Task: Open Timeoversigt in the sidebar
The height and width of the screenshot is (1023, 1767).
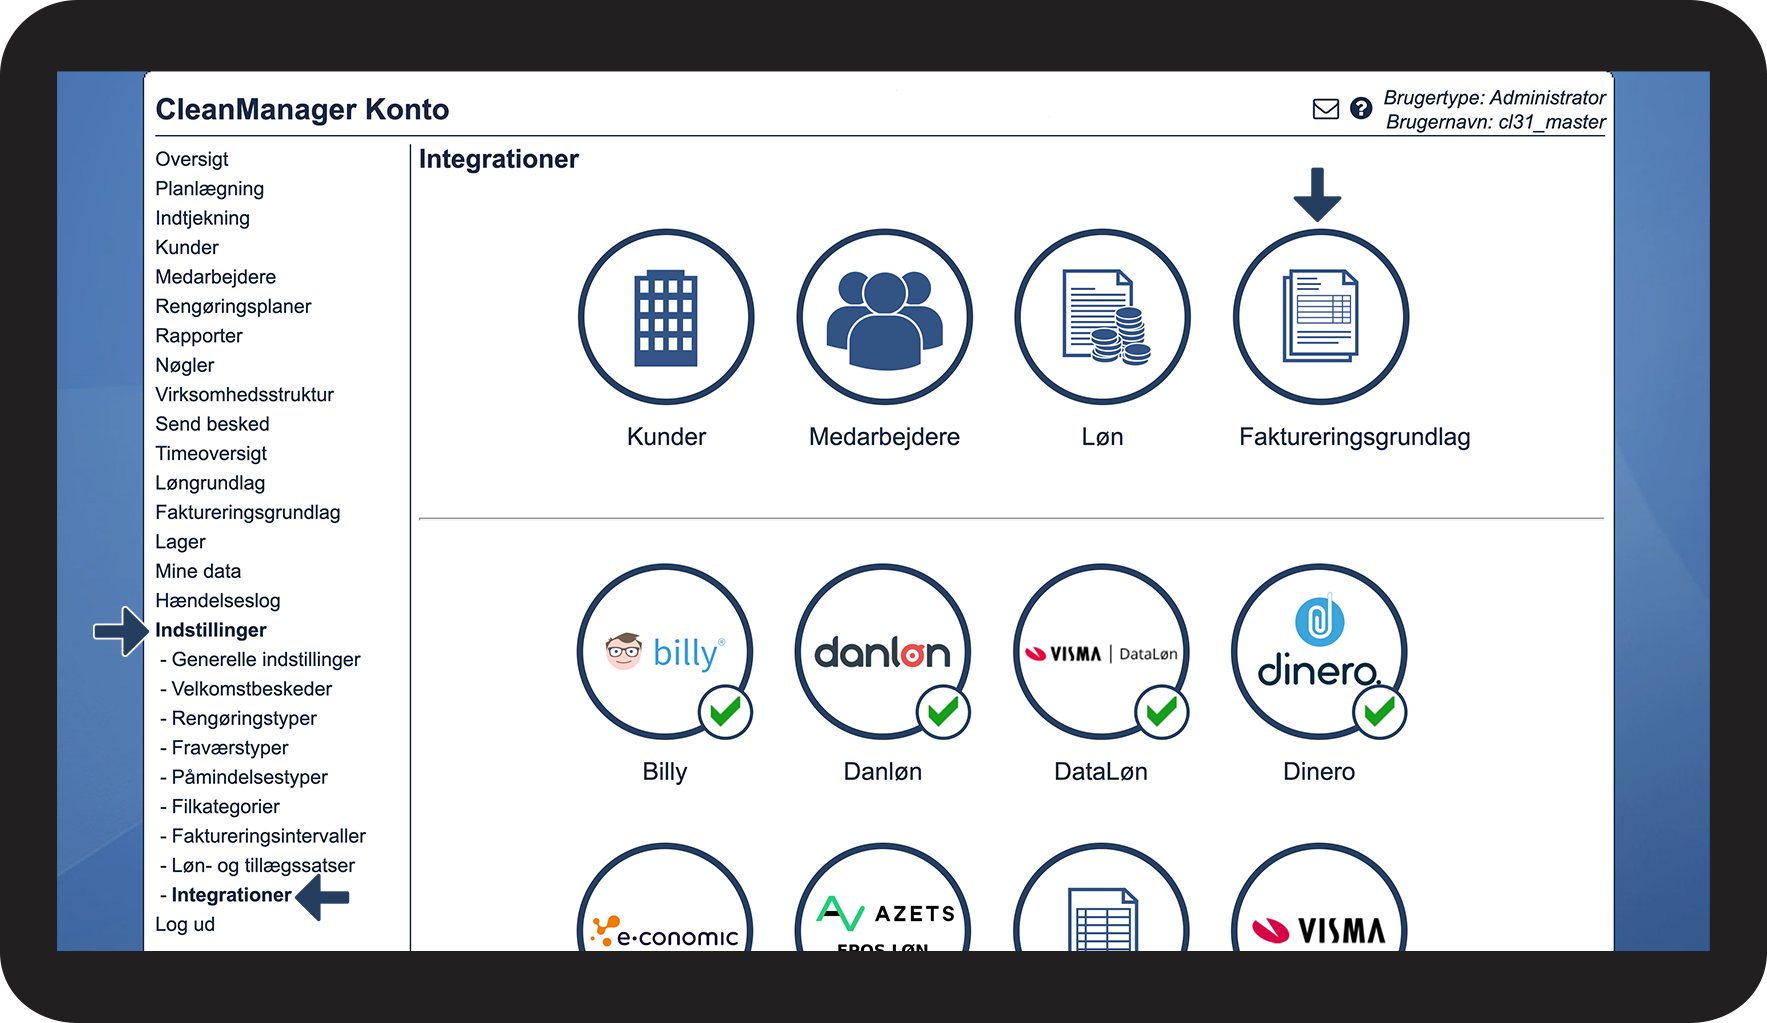Action: [211, 453]
